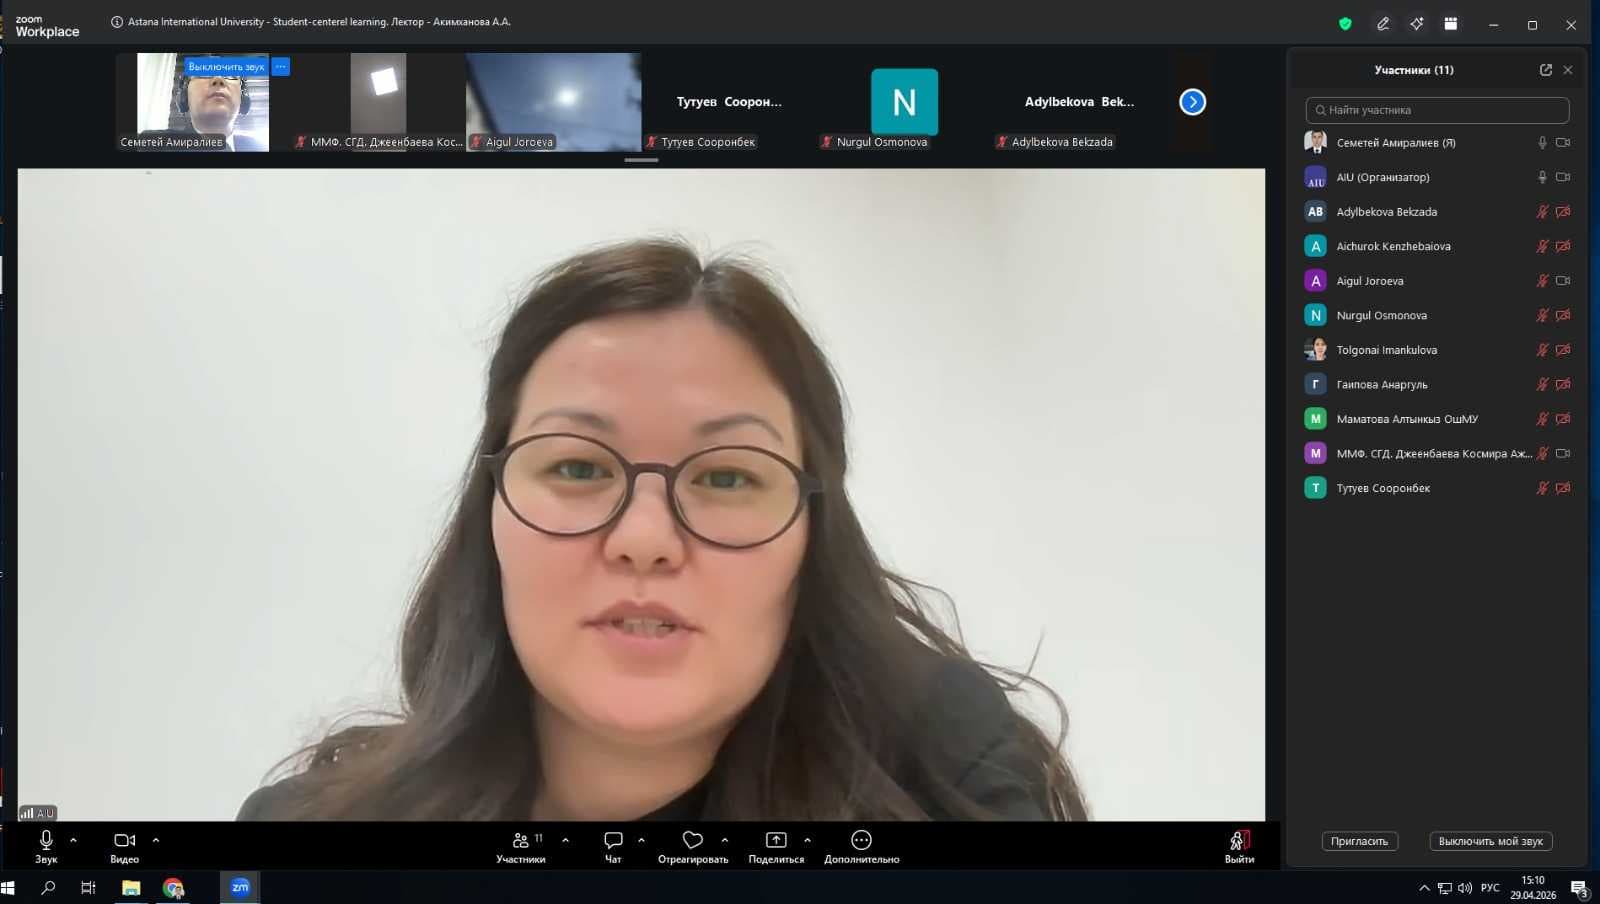Viewport: 1600px width, 904px height.
Task: Click the Выключить мой звук button
Action: pyautogui.click(x=1490, y=841)
